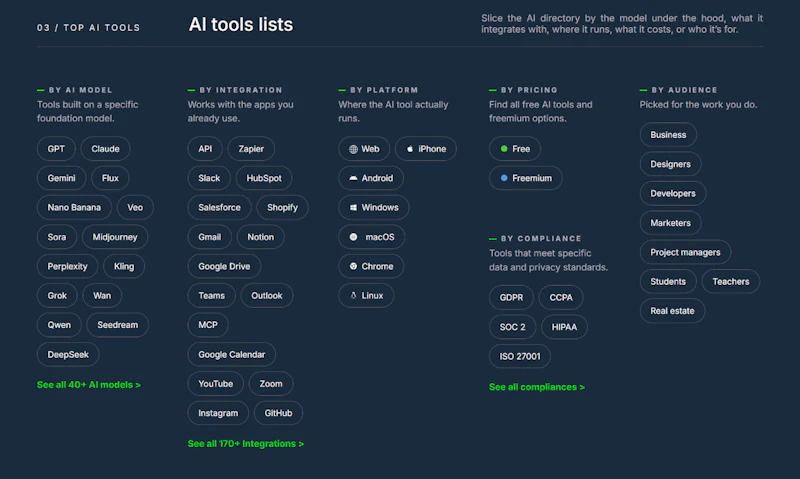
Task: Choose the Slack integration
Action: (x=209, y=178)
